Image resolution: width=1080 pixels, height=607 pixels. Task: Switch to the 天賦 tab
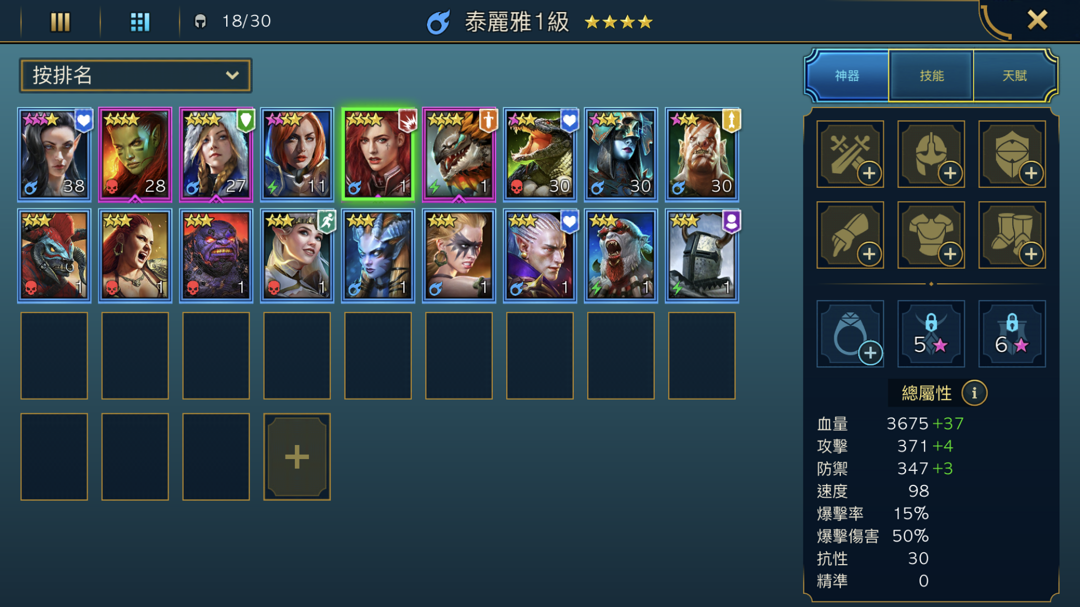(1015, 76)
